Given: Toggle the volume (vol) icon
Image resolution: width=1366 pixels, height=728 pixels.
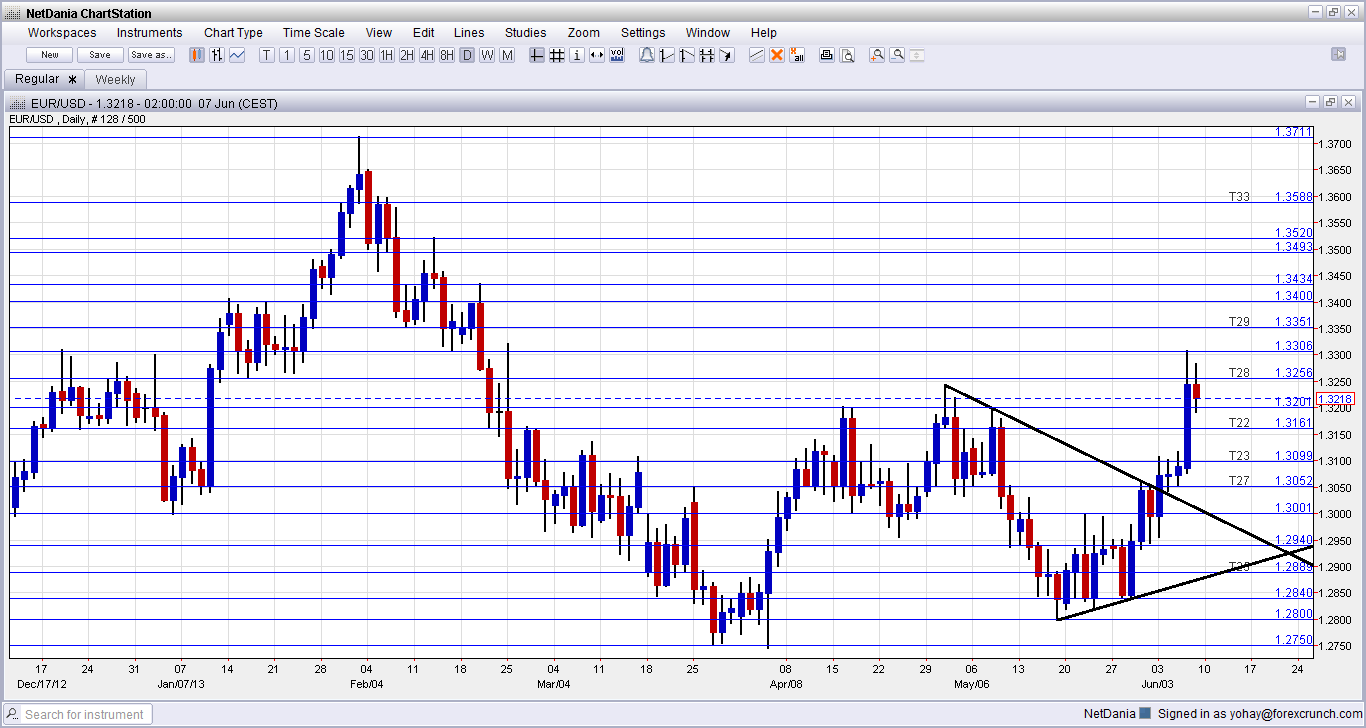Looking at the screenshot, I should (616, 55).
